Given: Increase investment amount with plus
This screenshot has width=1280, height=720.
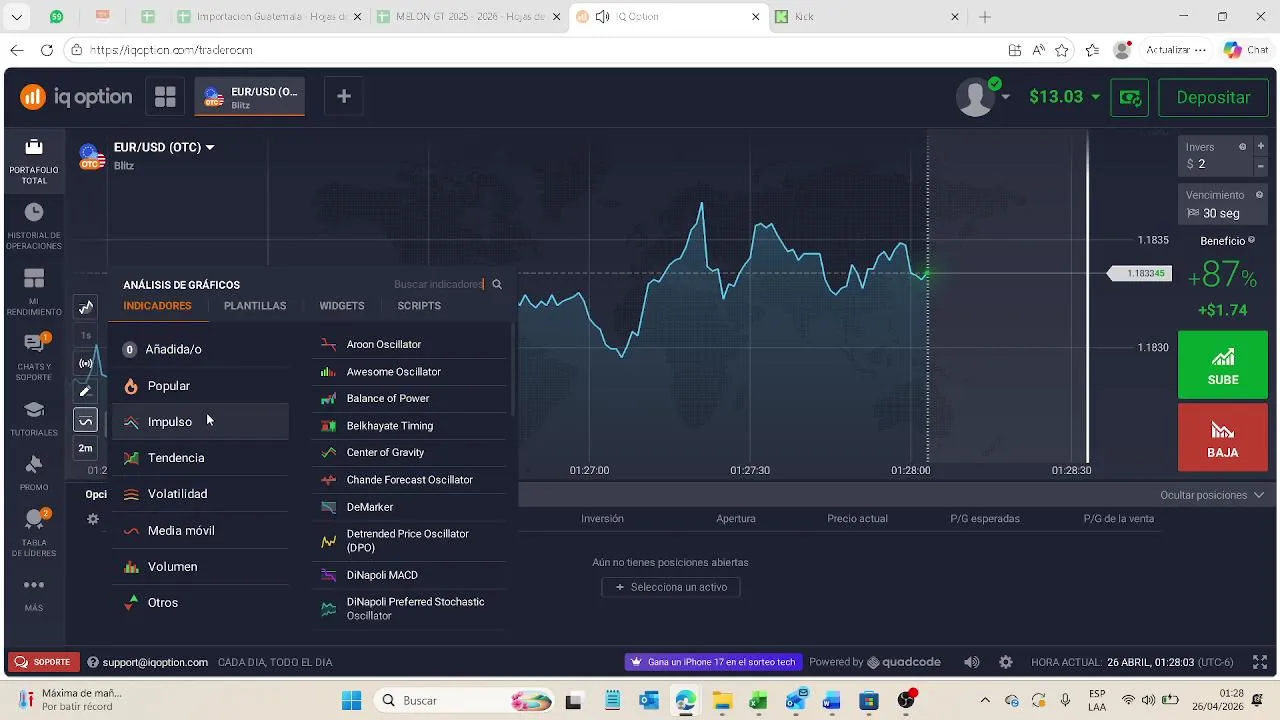Looking at the screenshot, I should coord(1261,147).
